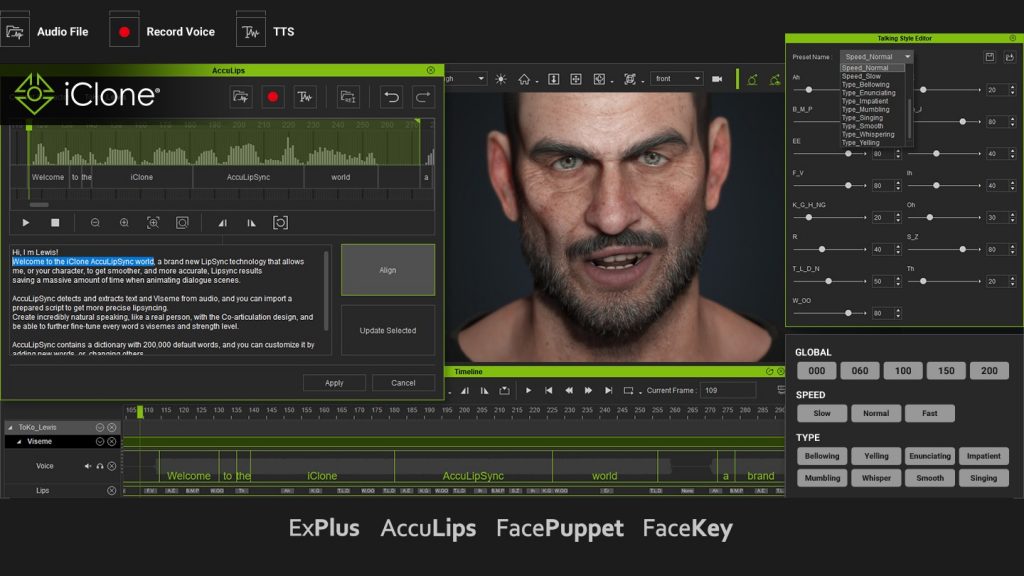Toggle loop playback in AccuLips
The image size is (1024, 576).
pyautogui.click(x=280, y=223)
